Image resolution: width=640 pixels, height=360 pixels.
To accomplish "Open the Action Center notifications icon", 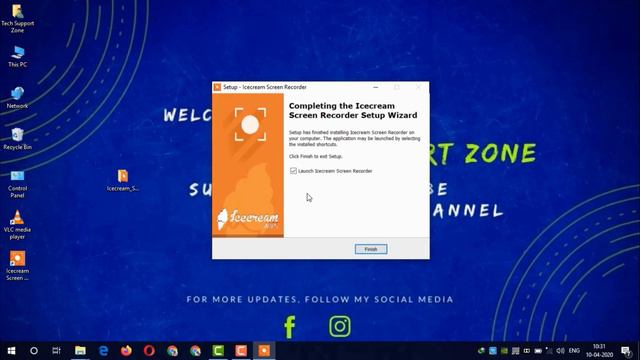I will coord(626,351).
